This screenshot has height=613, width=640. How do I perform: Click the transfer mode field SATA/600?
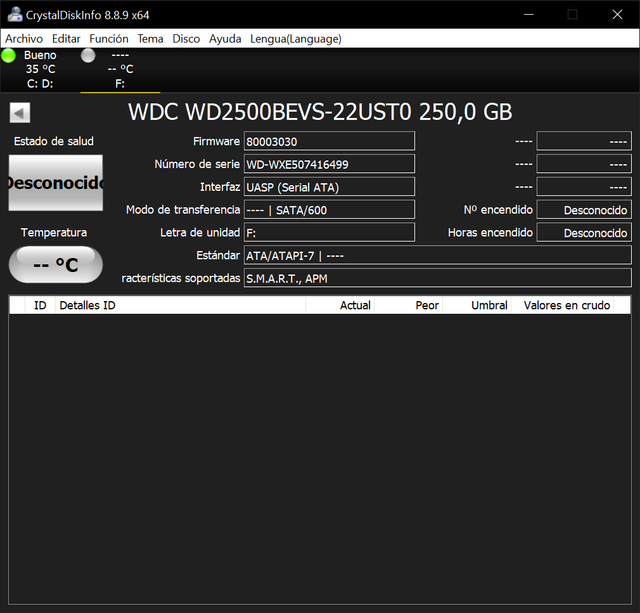click(329, 210)
